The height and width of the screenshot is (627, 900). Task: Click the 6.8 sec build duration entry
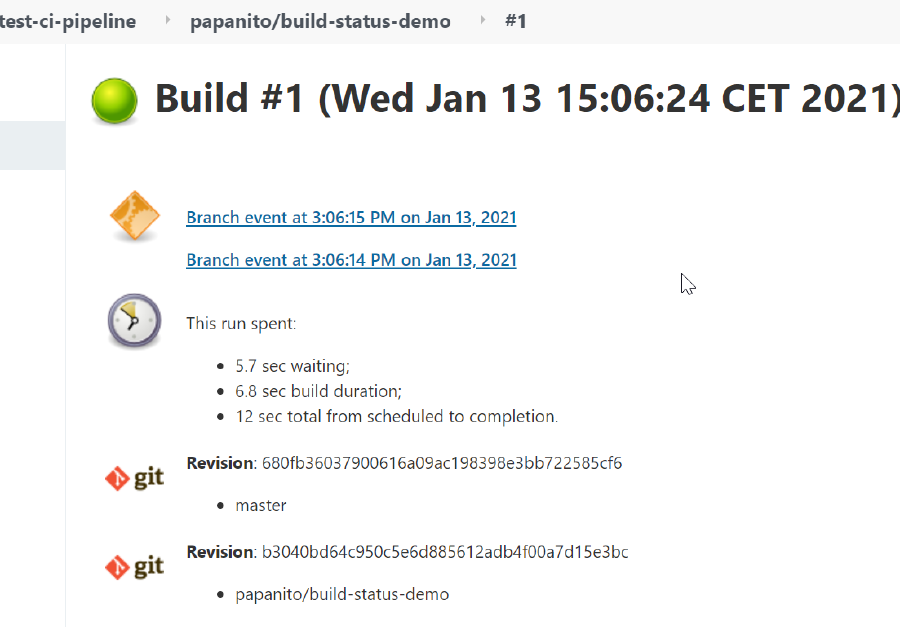coord(319,391)
